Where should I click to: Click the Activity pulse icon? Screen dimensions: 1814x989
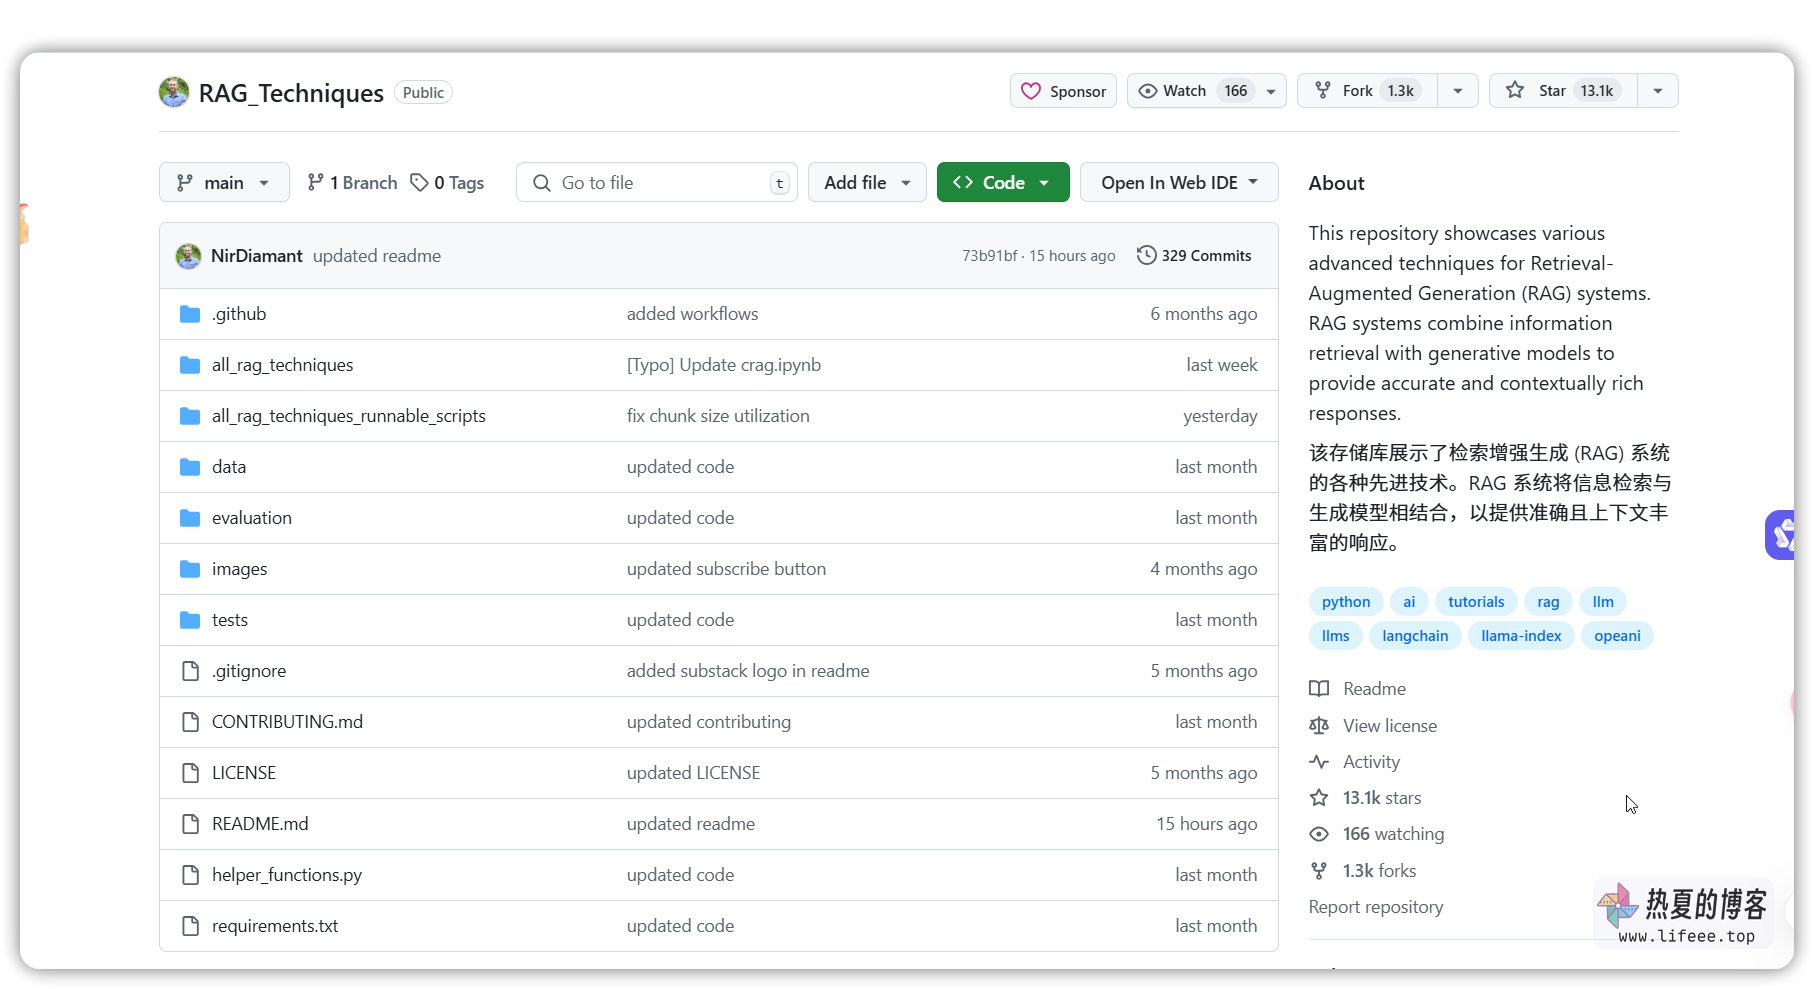pos(1319,762)
